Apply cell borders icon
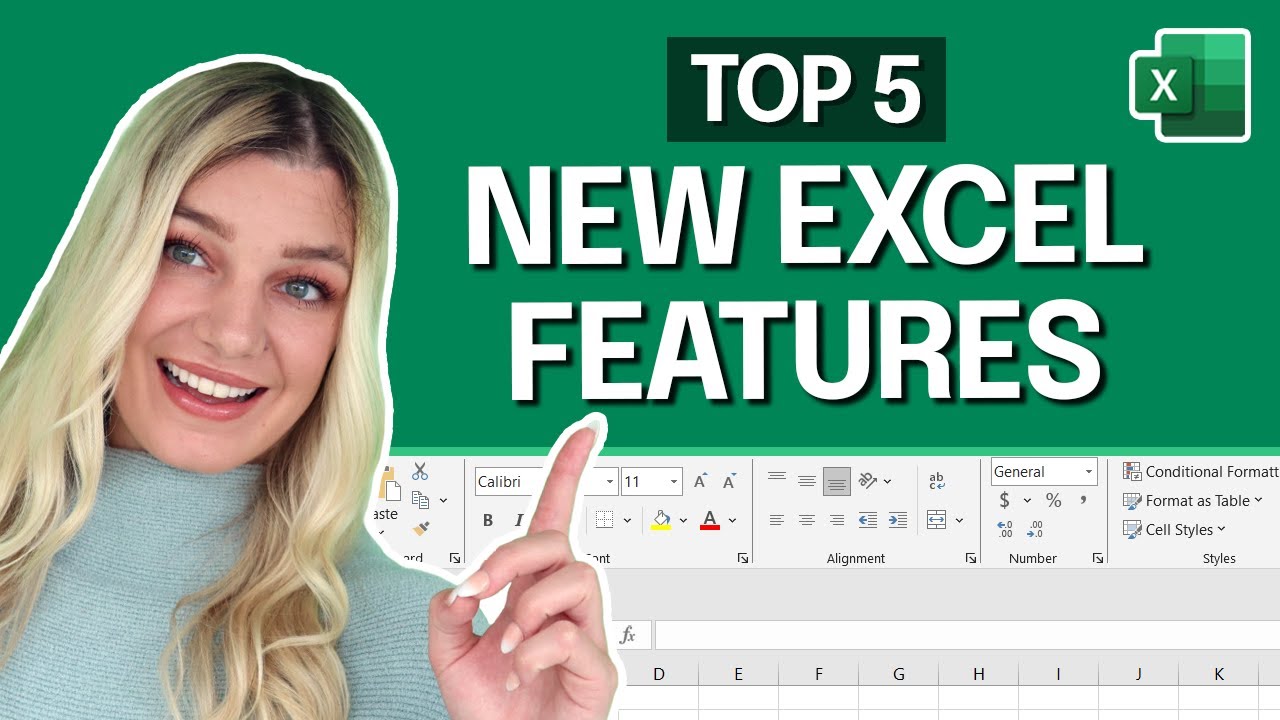 tap(604, 520)
